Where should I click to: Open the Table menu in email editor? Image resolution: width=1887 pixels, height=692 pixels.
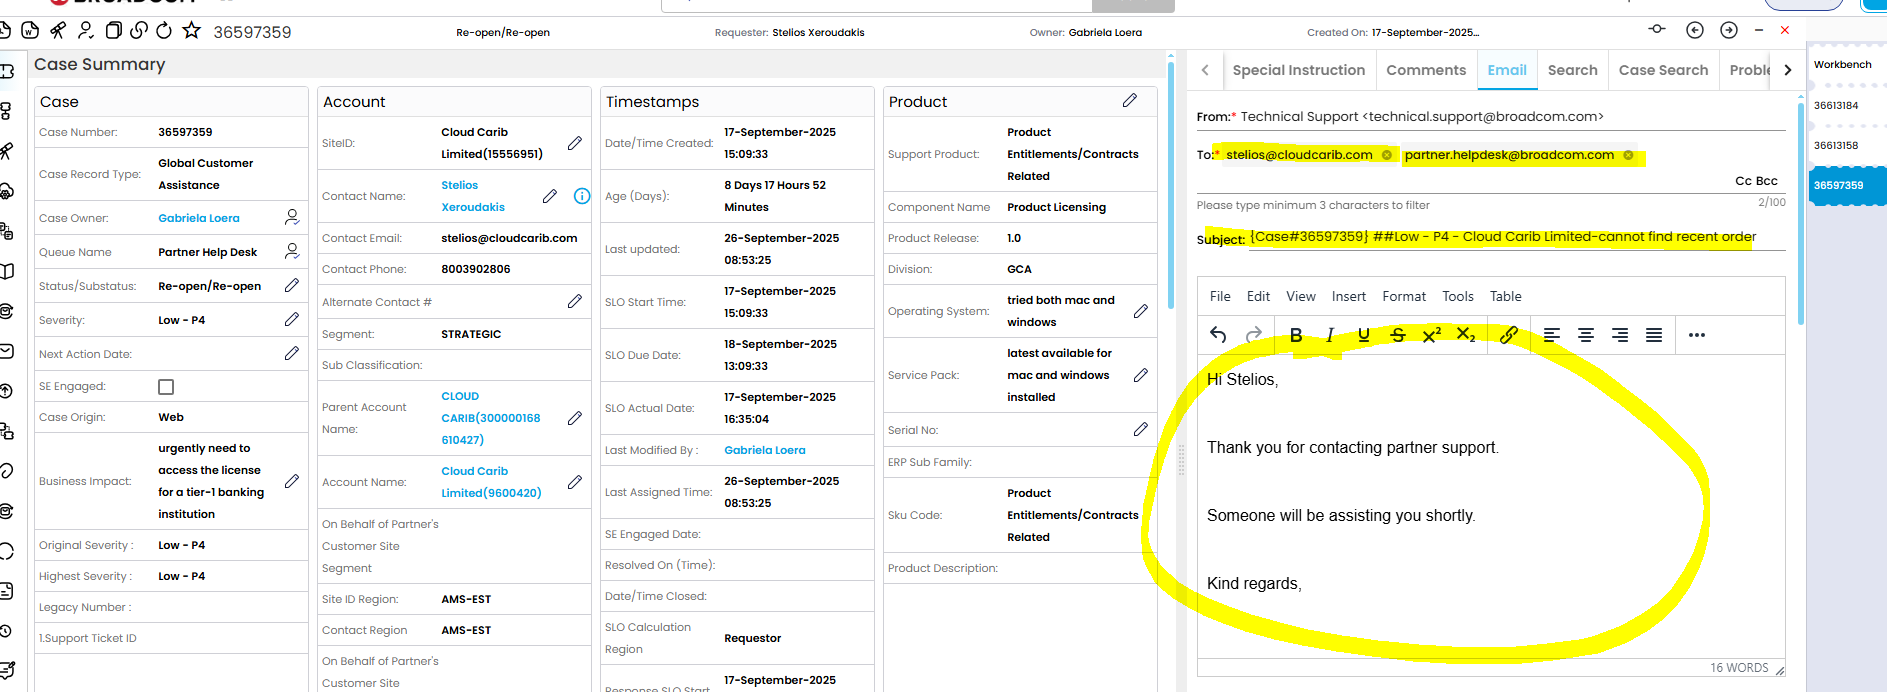pos(1506,296)
